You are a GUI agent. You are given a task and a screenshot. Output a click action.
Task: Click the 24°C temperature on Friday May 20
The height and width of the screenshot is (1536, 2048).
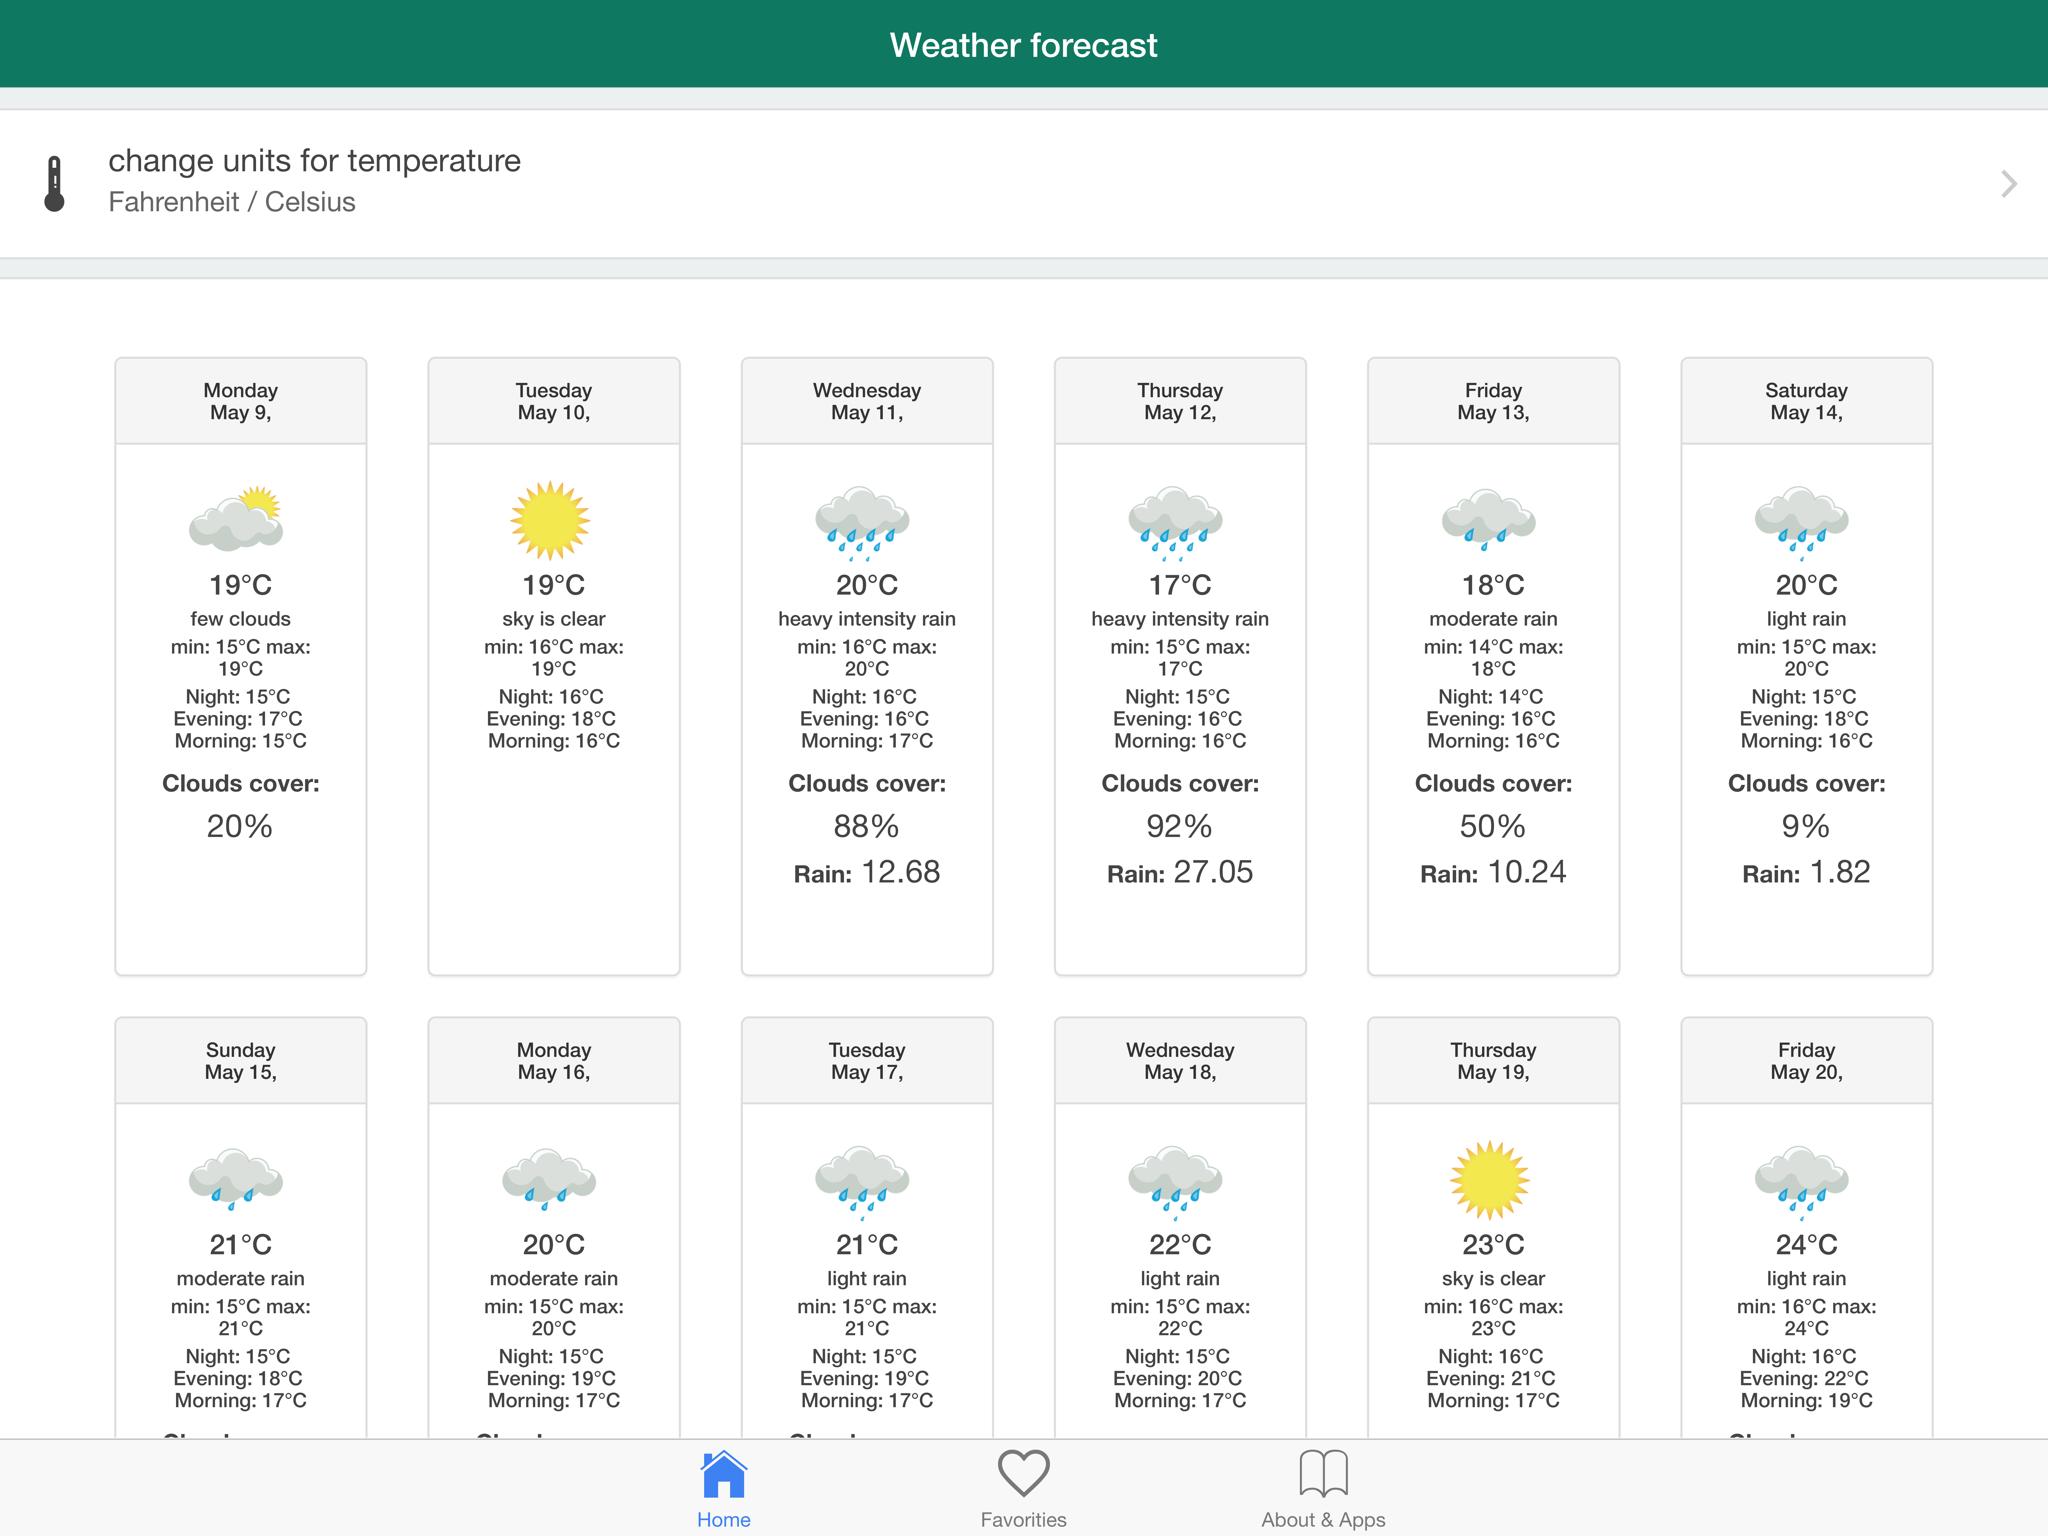[x=1807, y=1245]
